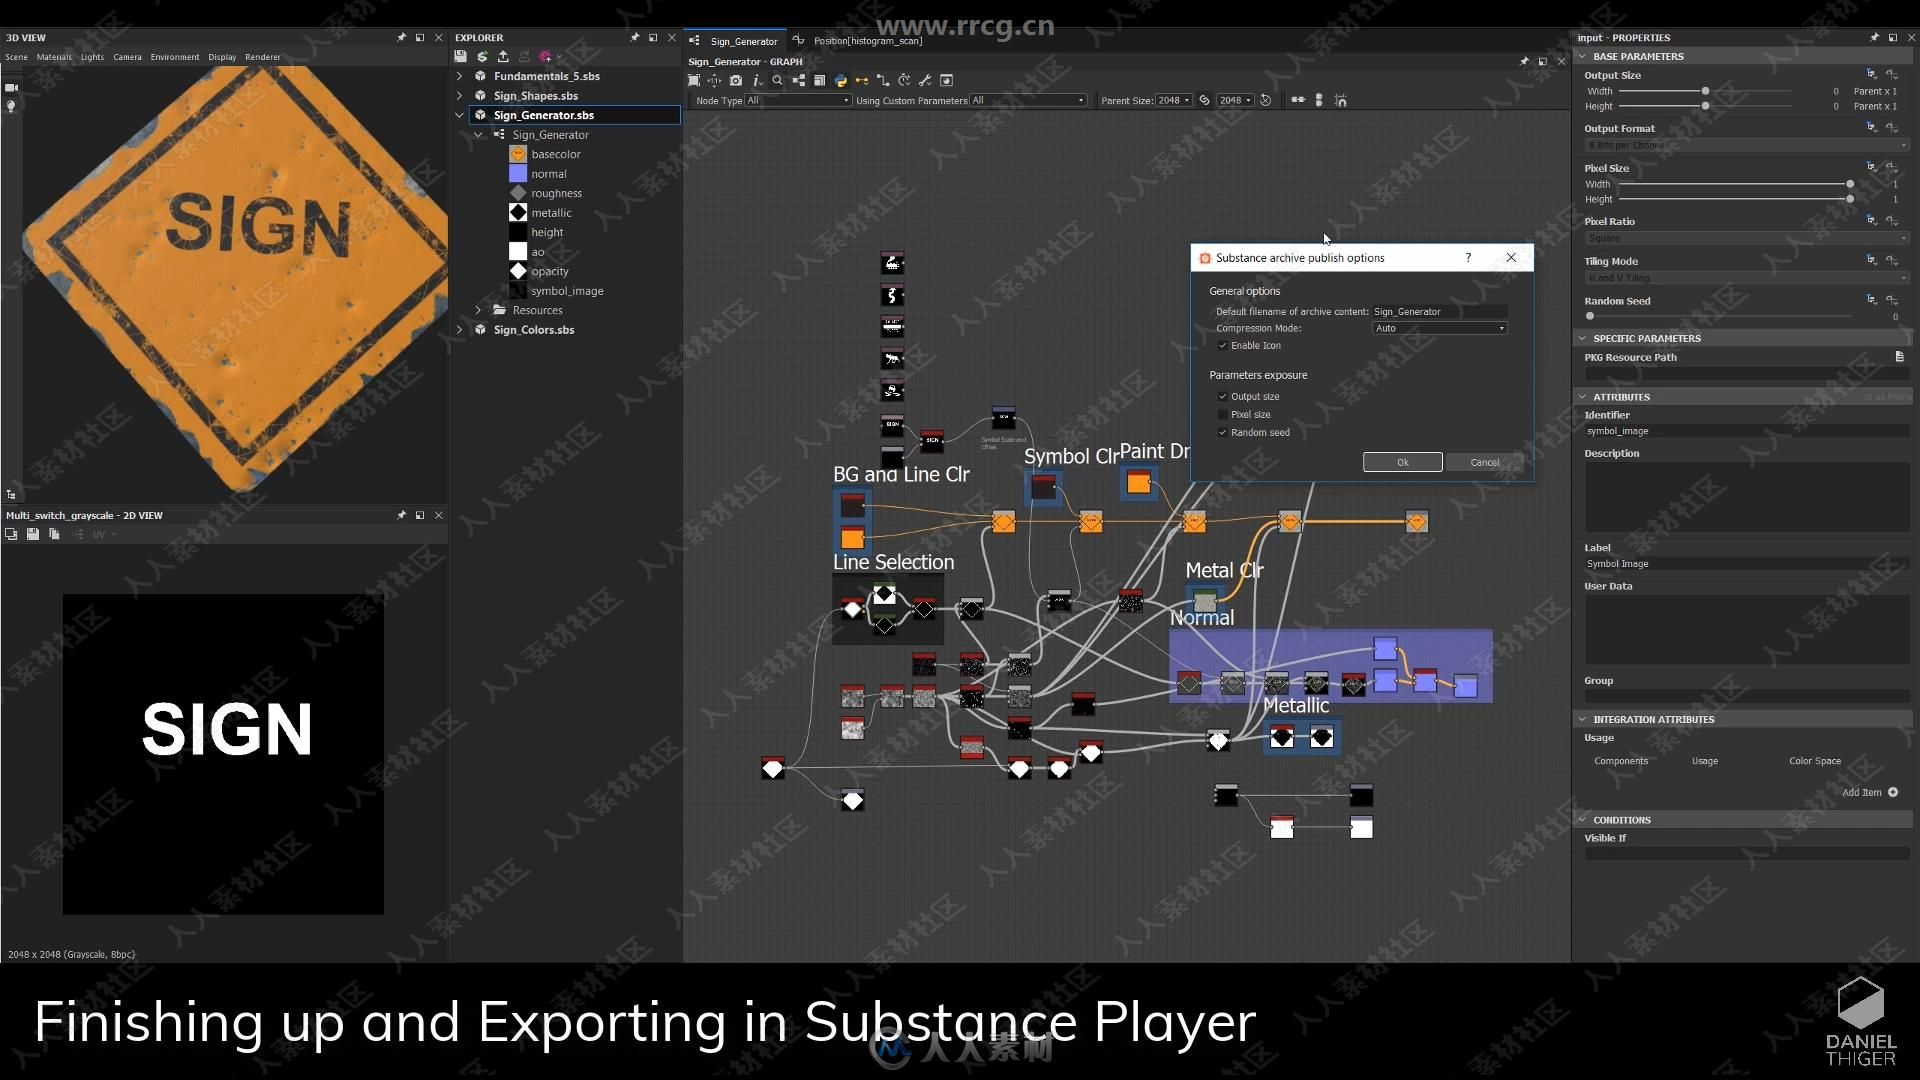
Task: Toggle the Output size exposure checkbox
Action: [x=1222, y=396]
